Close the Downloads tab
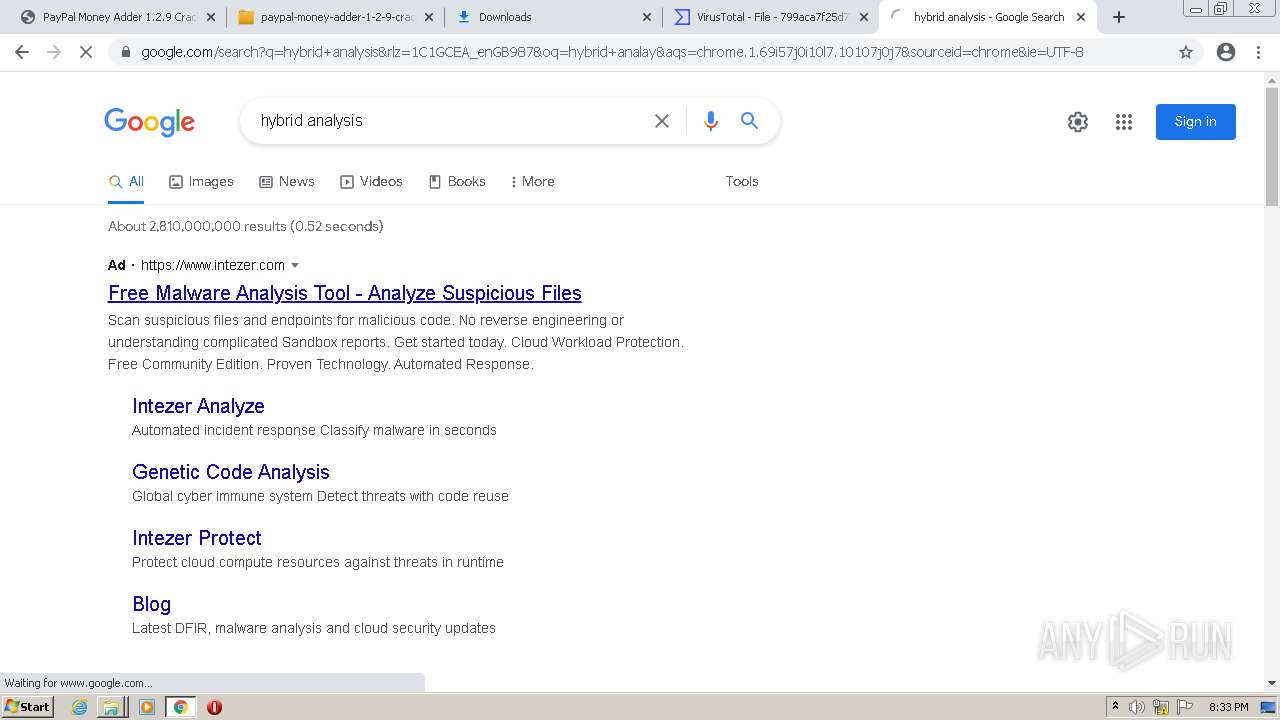 646,17
